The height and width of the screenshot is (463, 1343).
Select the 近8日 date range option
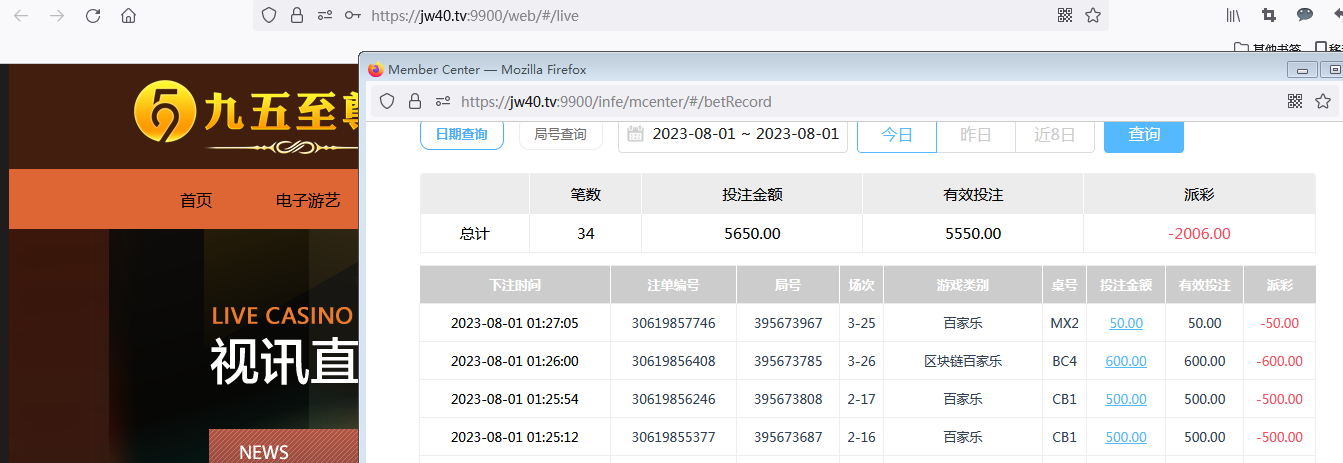[1055, 135]
